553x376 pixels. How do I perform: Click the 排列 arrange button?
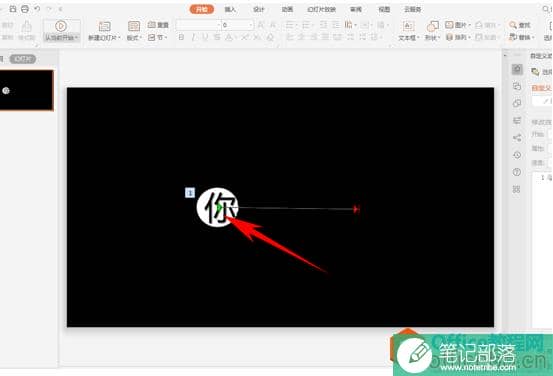click(x=457, y=37)
